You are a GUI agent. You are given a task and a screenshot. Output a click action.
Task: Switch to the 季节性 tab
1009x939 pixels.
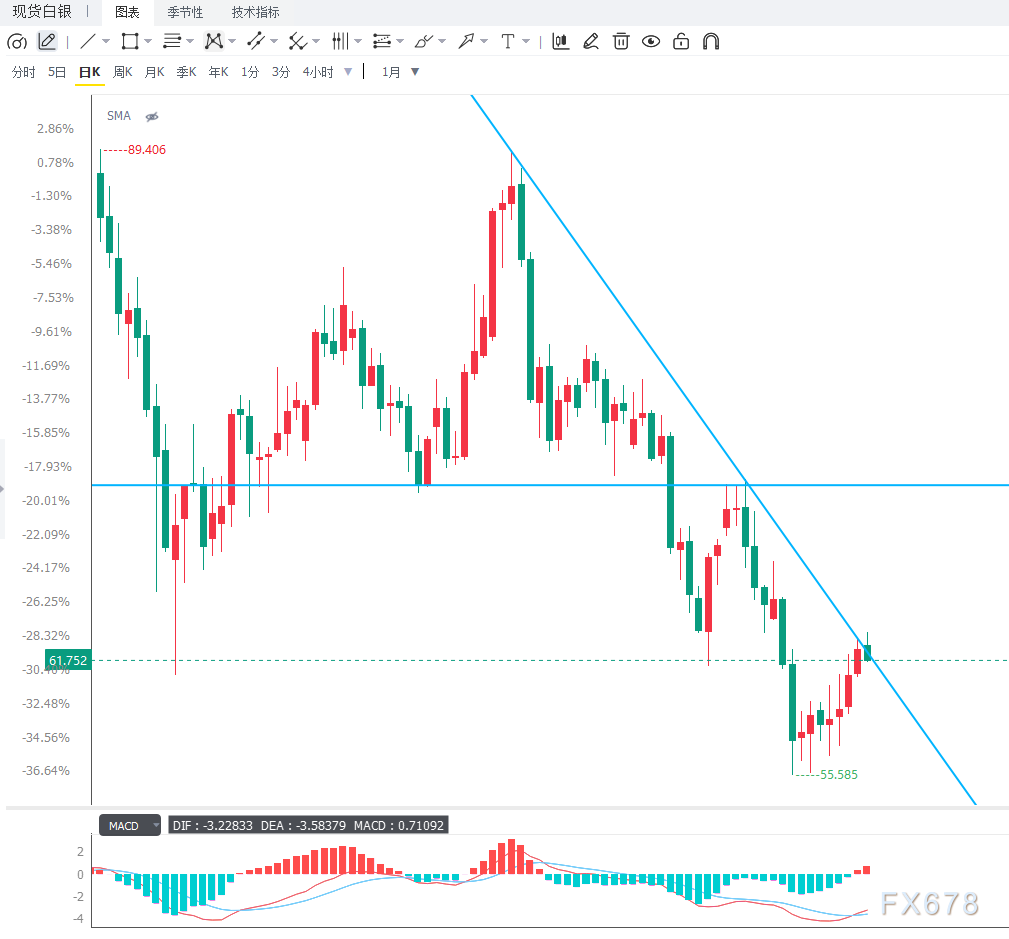point(185,12)
